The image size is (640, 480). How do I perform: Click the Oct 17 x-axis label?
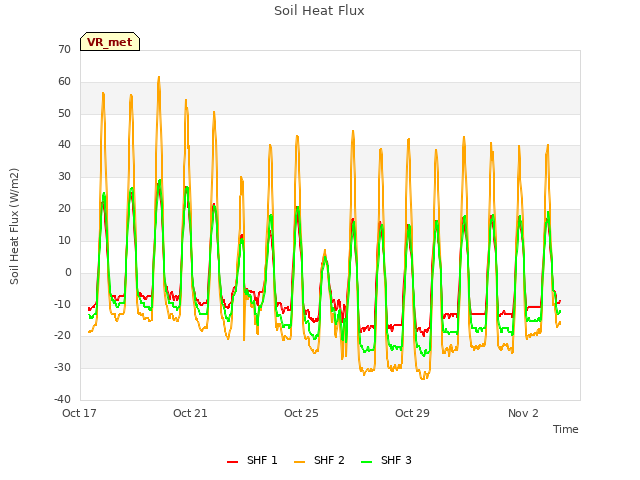point(79,413)
